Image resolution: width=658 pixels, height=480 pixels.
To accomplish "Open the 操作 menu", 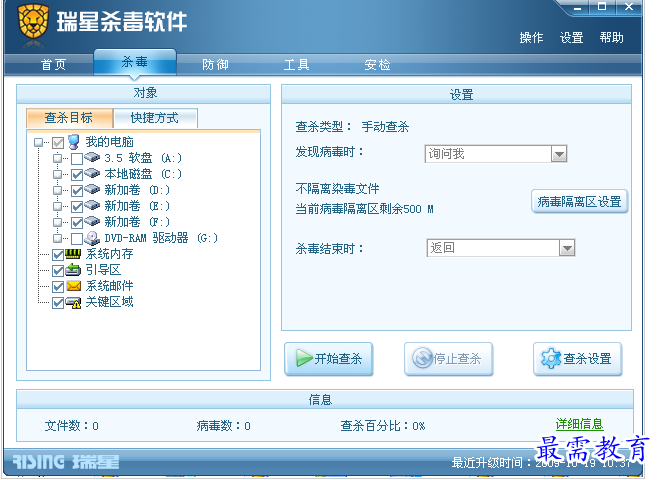I will pyautogui.click(x=531, y=38).
